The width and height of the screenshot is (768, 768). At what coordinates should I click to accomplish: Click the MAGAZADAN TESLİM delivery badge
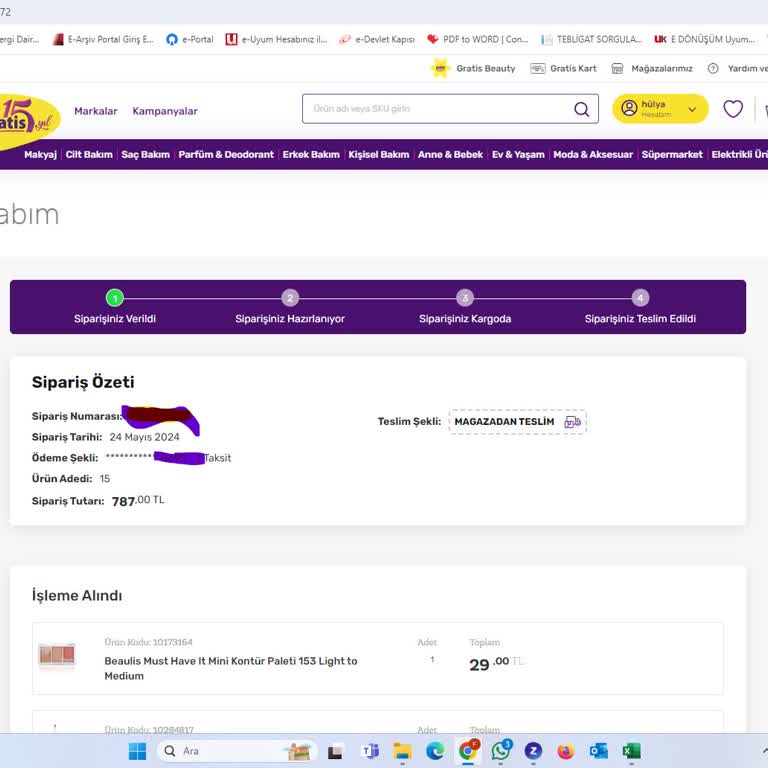coord(518,422)
